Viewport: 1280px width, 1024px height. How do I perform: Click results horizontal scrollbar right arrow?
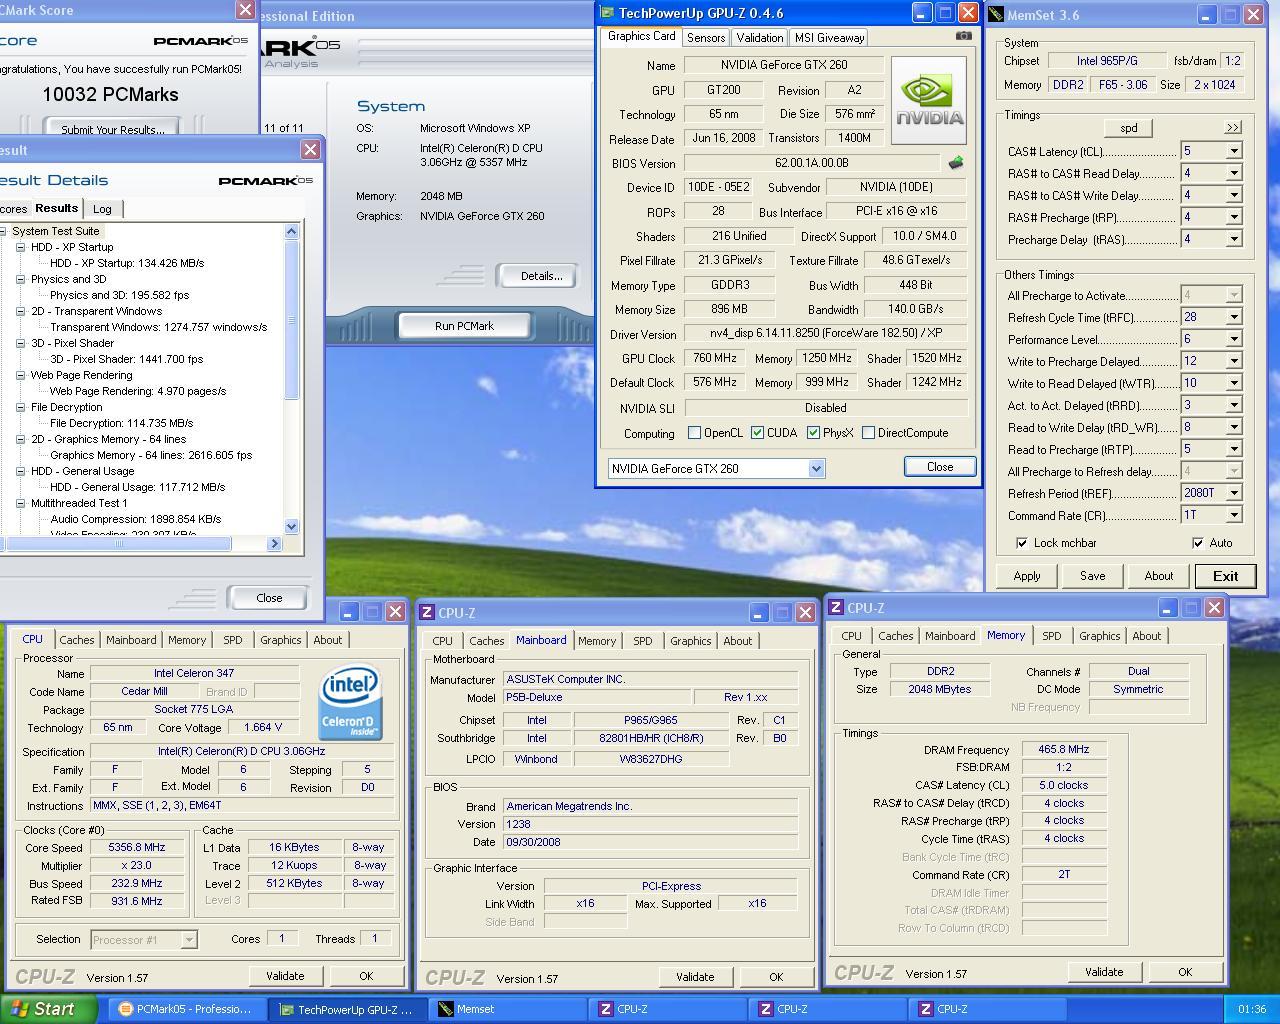274,544
